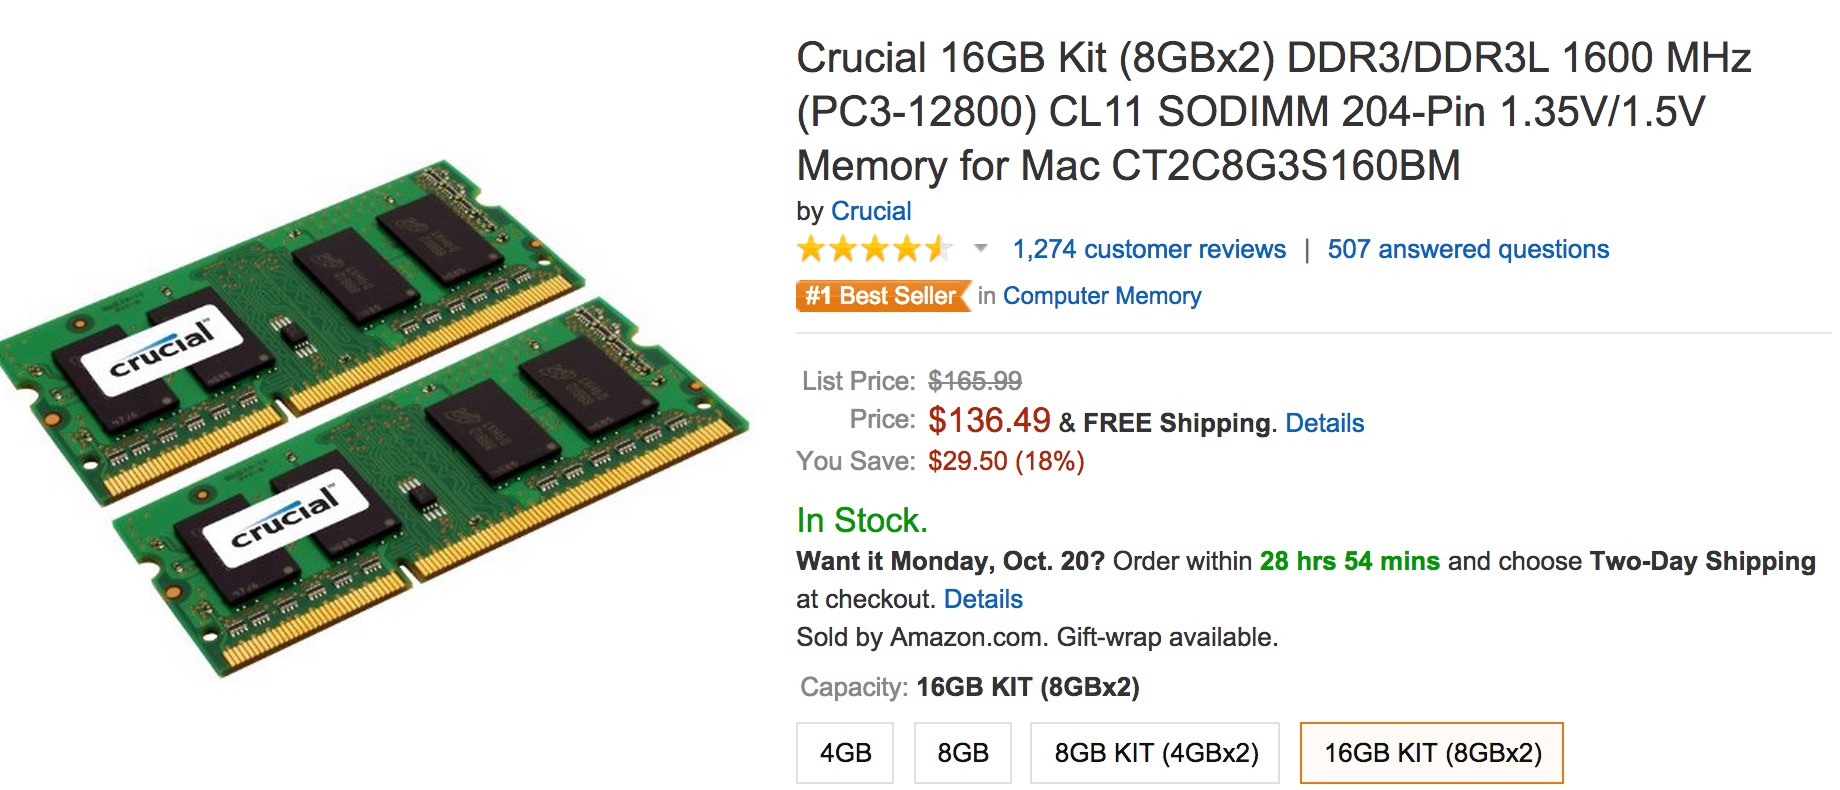The width and height of the screenshot is (1840, 790).
Task: Open the 507 answered questions link
Action: pos(1468,249)
